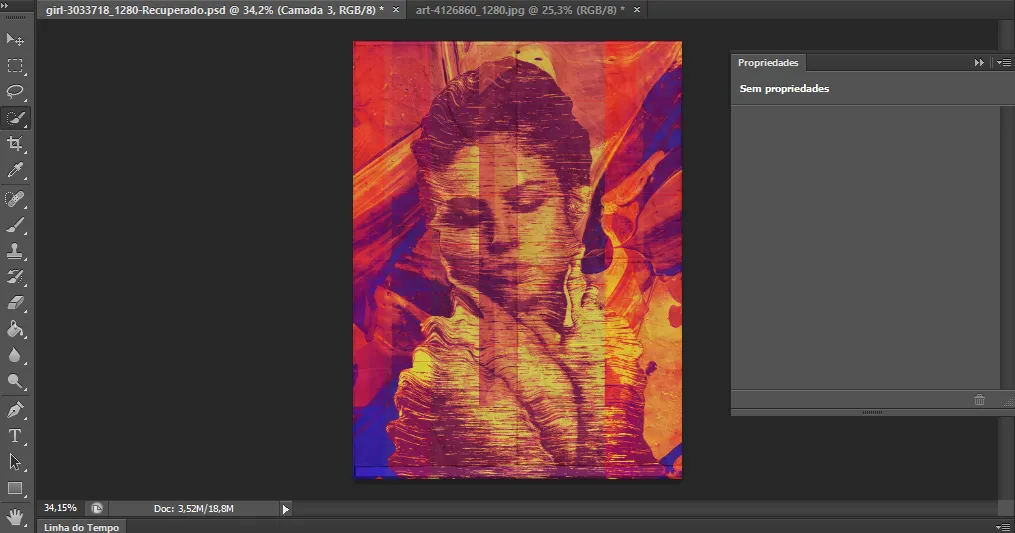Click the zoom level field showing 34,15%

click(60, 508)
